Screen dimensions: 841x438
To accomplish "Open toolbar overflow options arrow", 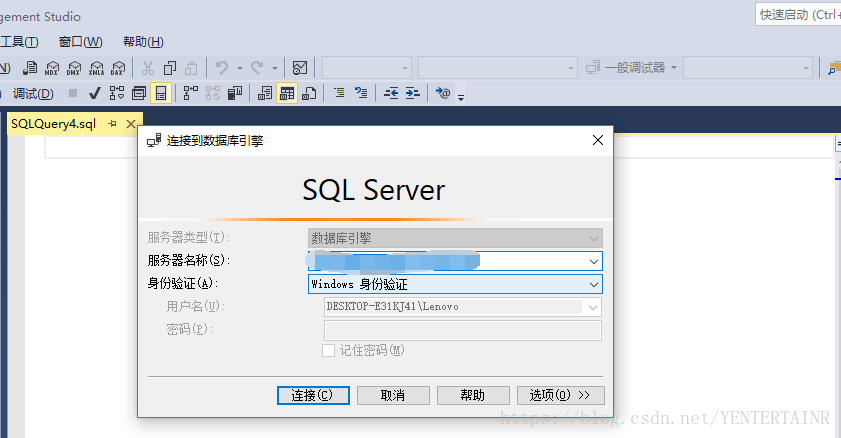I will (x=461, y=97).
